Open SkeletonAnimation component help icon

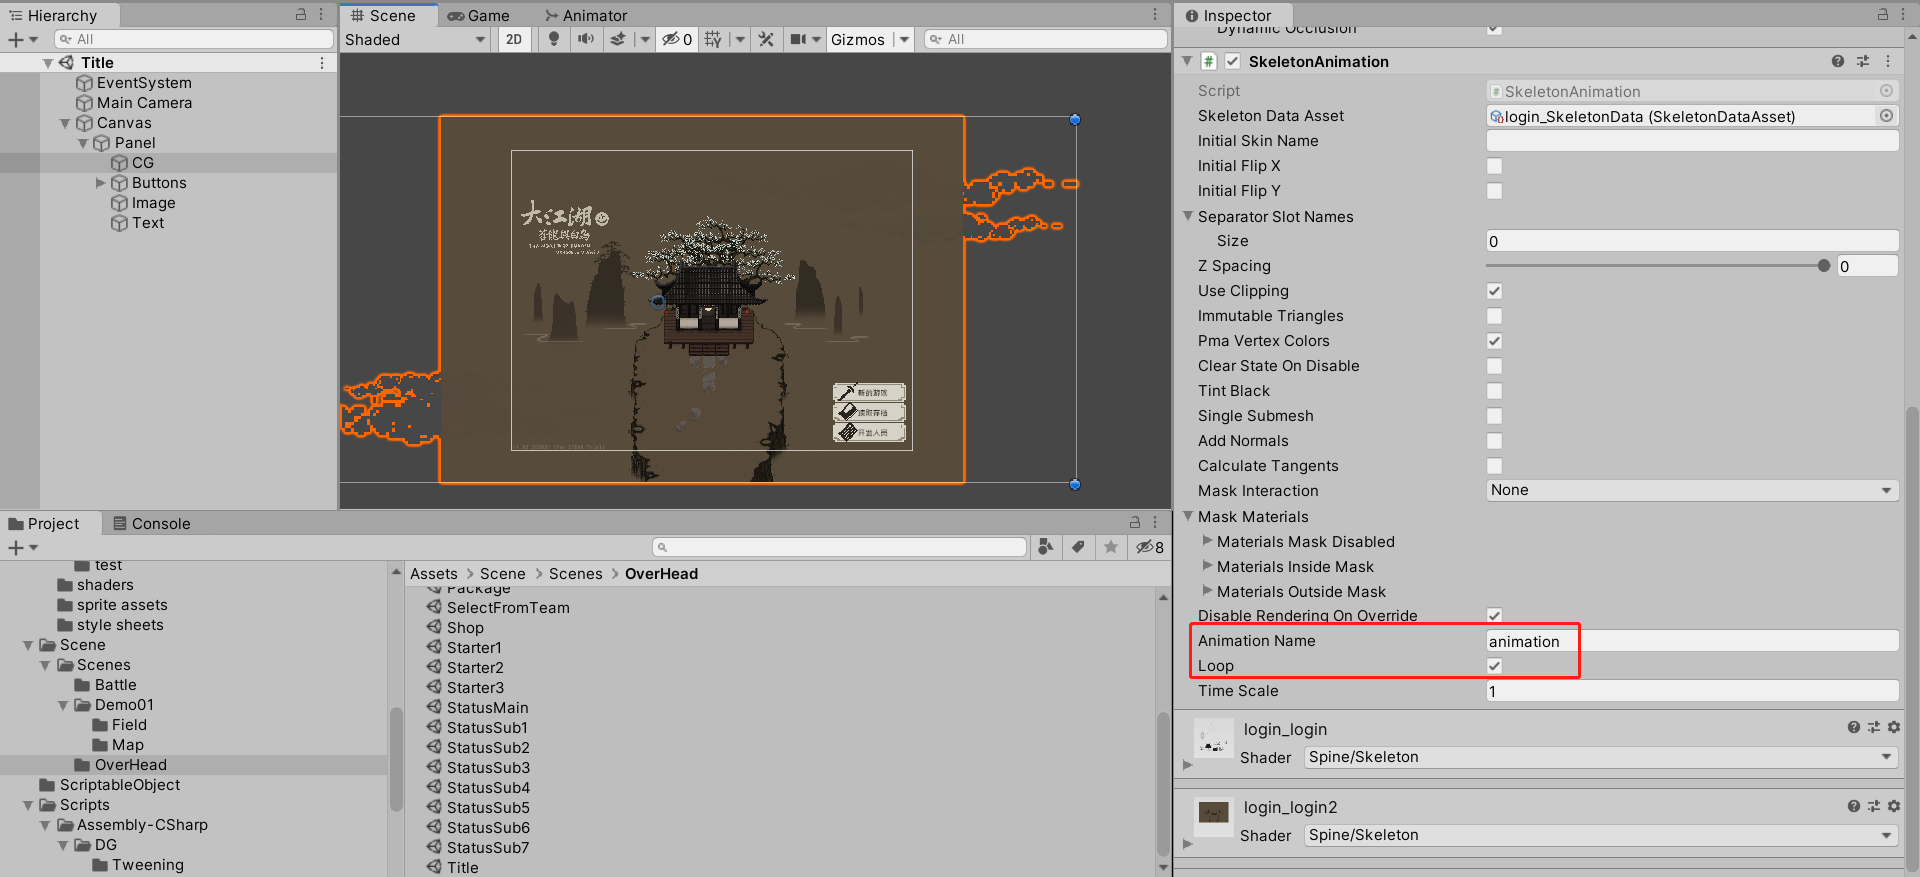click(x=1838, y=61)
